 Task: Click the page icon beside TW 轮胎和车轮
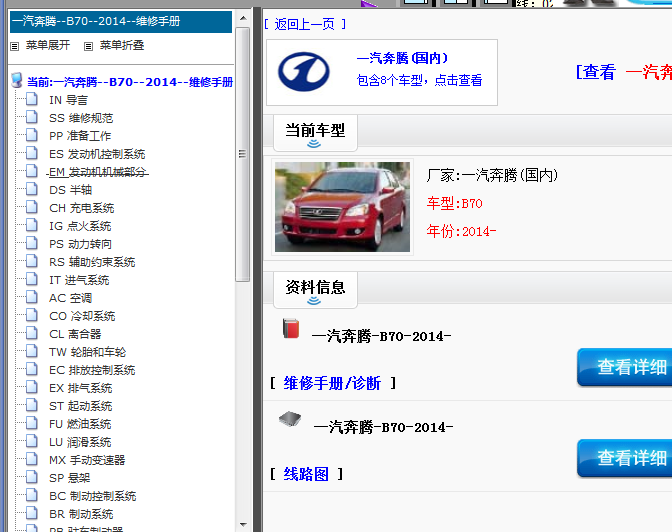tap(32, 351)
